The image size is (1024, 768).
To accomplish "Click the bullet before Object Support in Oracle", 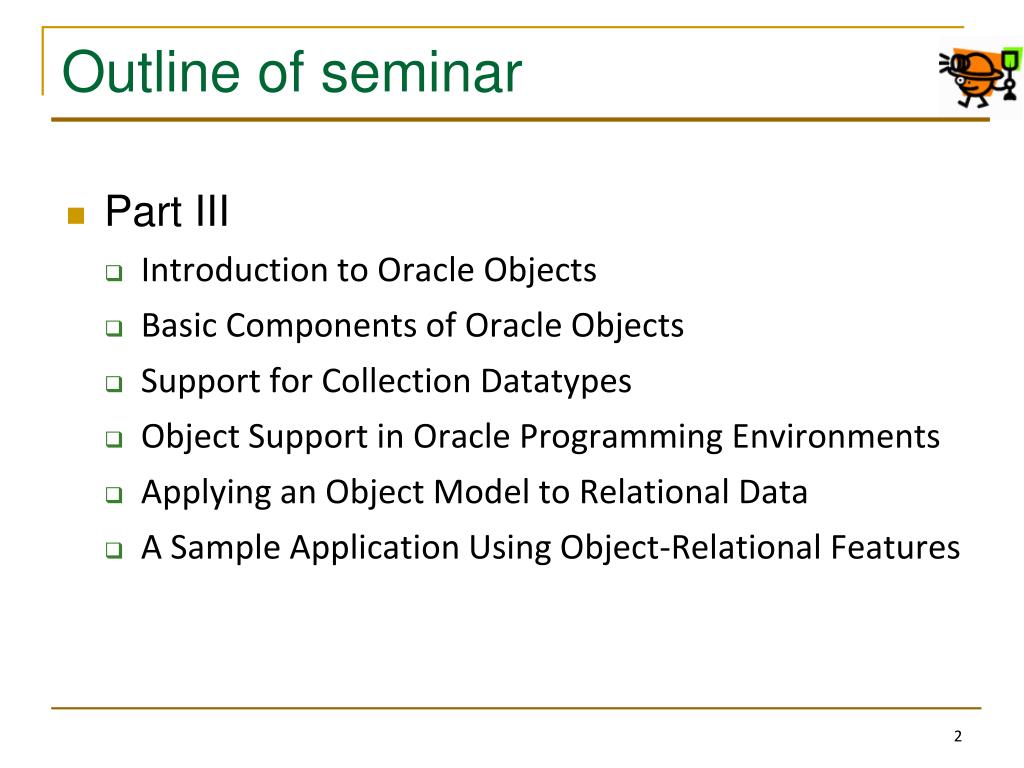I will (114, 439).
